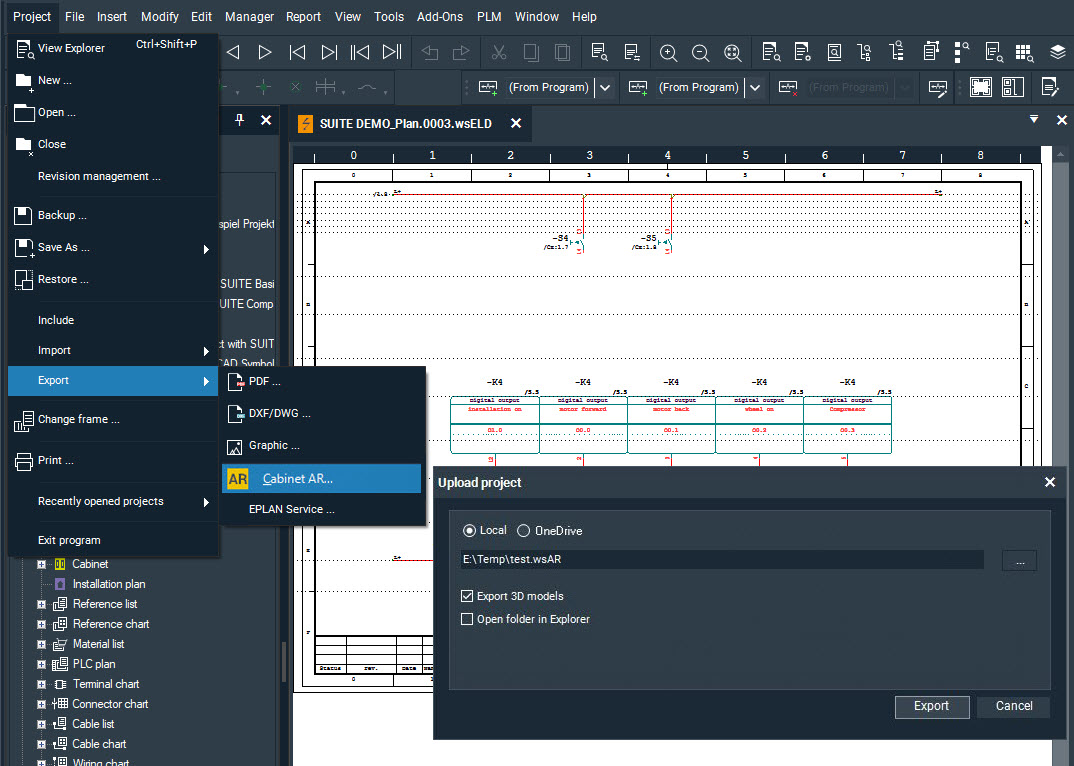Click the Cut scissors icon
Screen dimensions: 1074x766
tap(499, 52)
